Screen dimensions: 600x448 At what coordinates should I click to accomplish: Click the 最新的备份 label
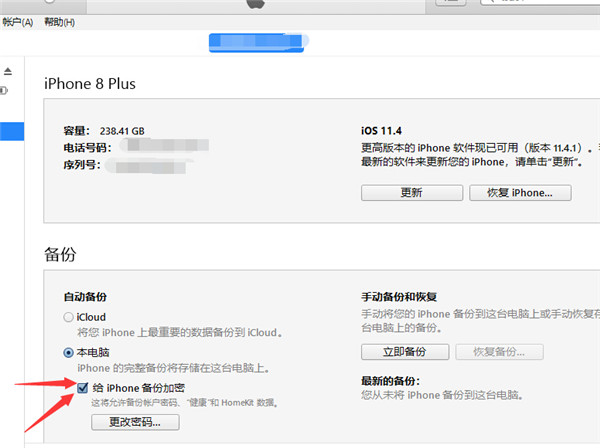pos(390,381)
